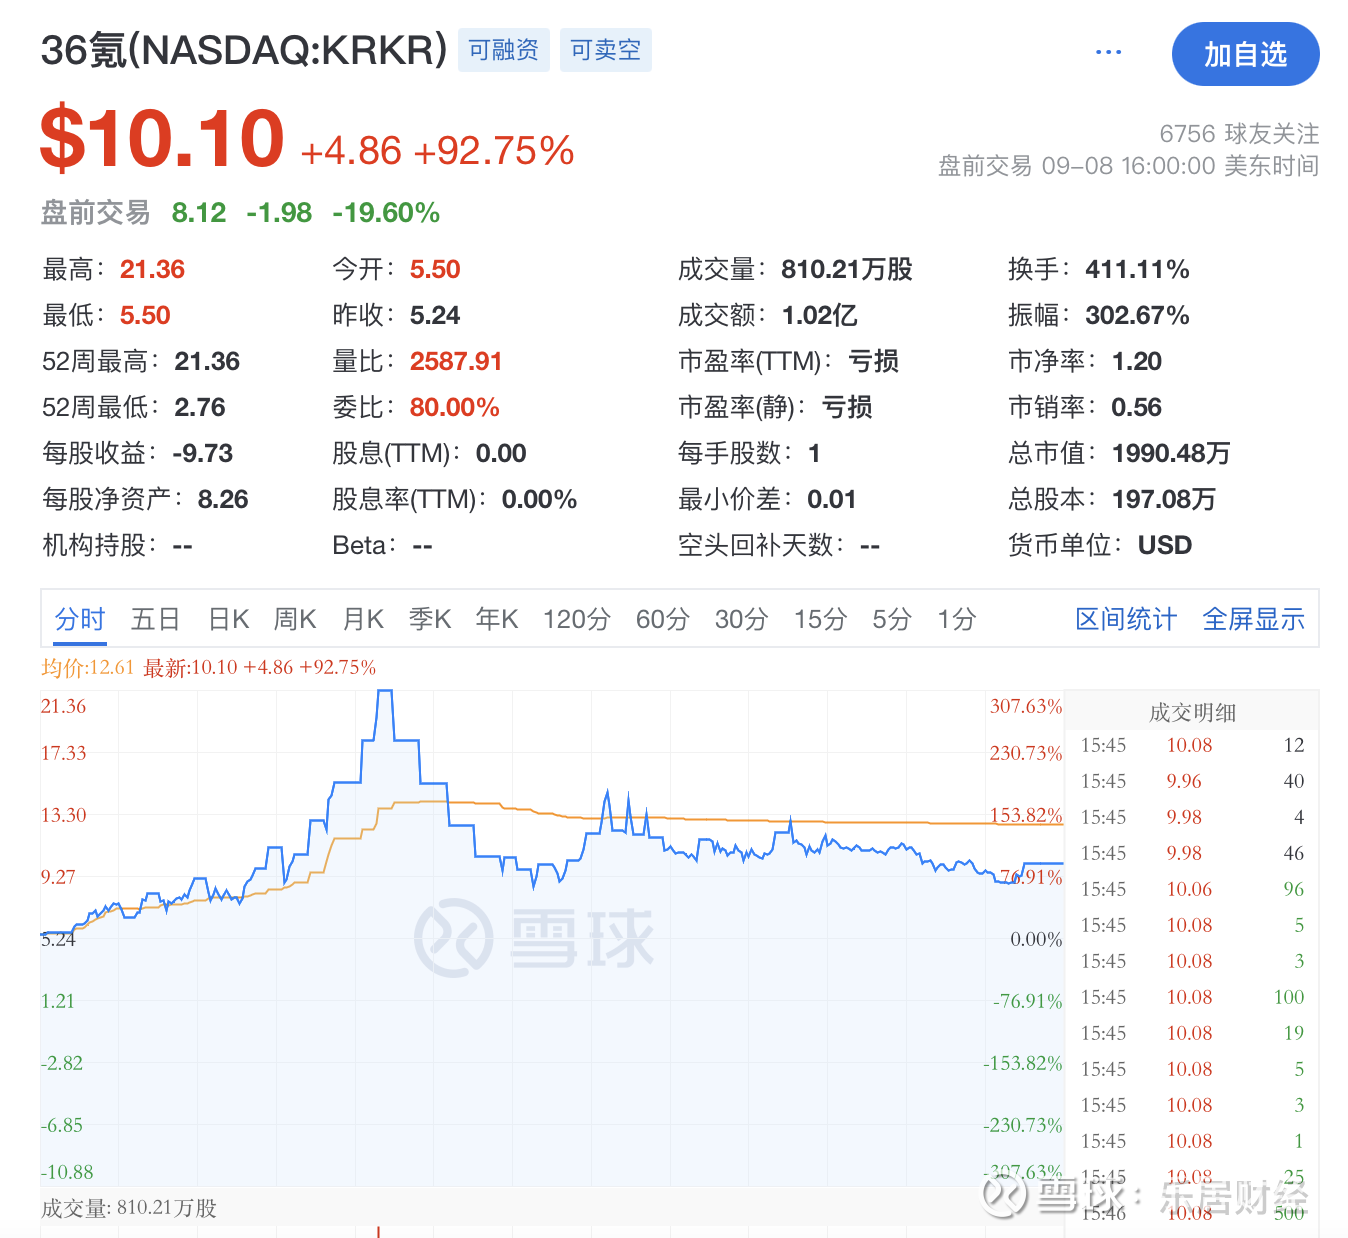
Task: Click the peak of the blue price line
Action: pos(384,691)
